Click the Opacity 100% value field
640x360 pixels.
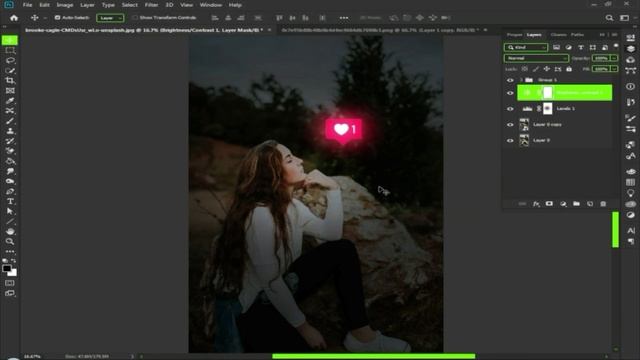point(601,58)
